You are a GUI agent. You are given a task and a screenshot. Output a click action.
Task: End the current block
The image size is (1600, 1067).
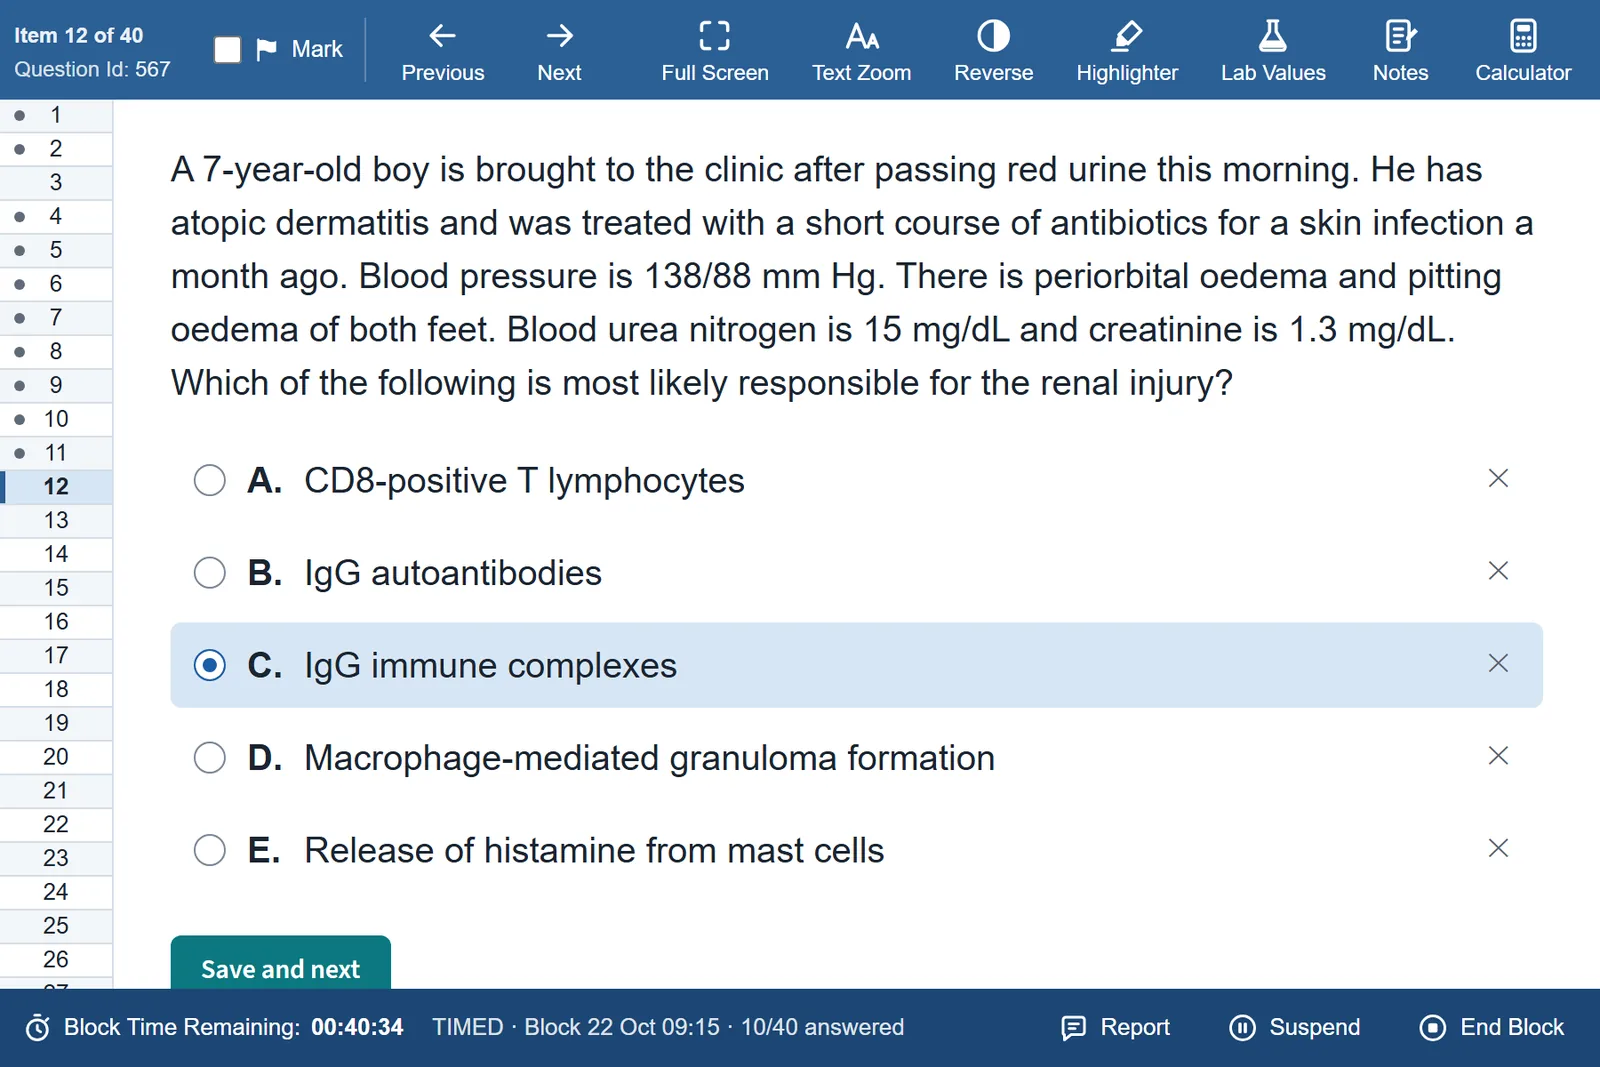[x=1492, y=1027]
